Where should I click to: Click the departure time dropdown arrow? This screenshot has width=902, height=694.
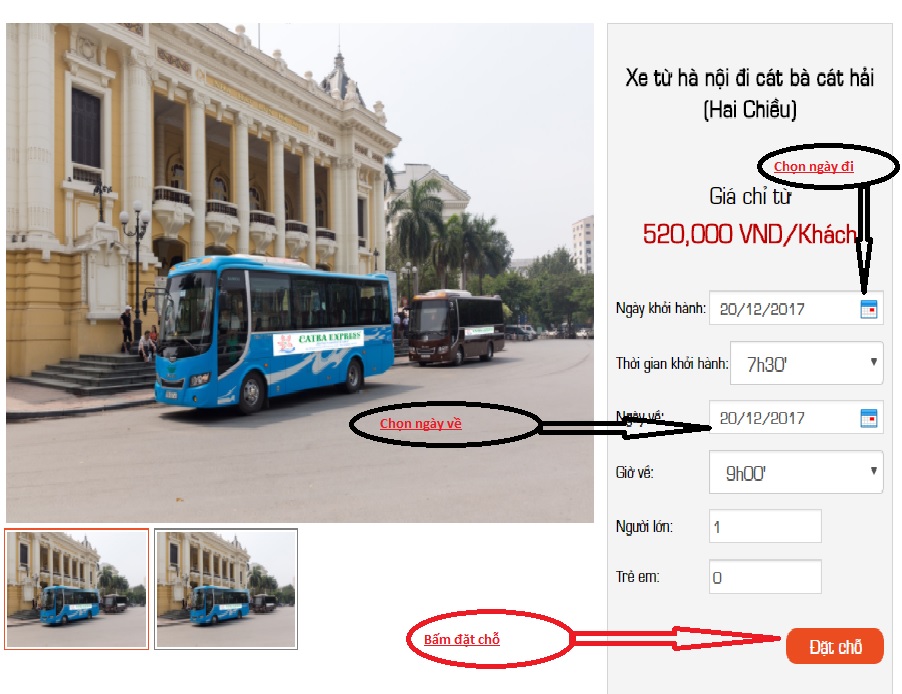click(x=873, y=362)
